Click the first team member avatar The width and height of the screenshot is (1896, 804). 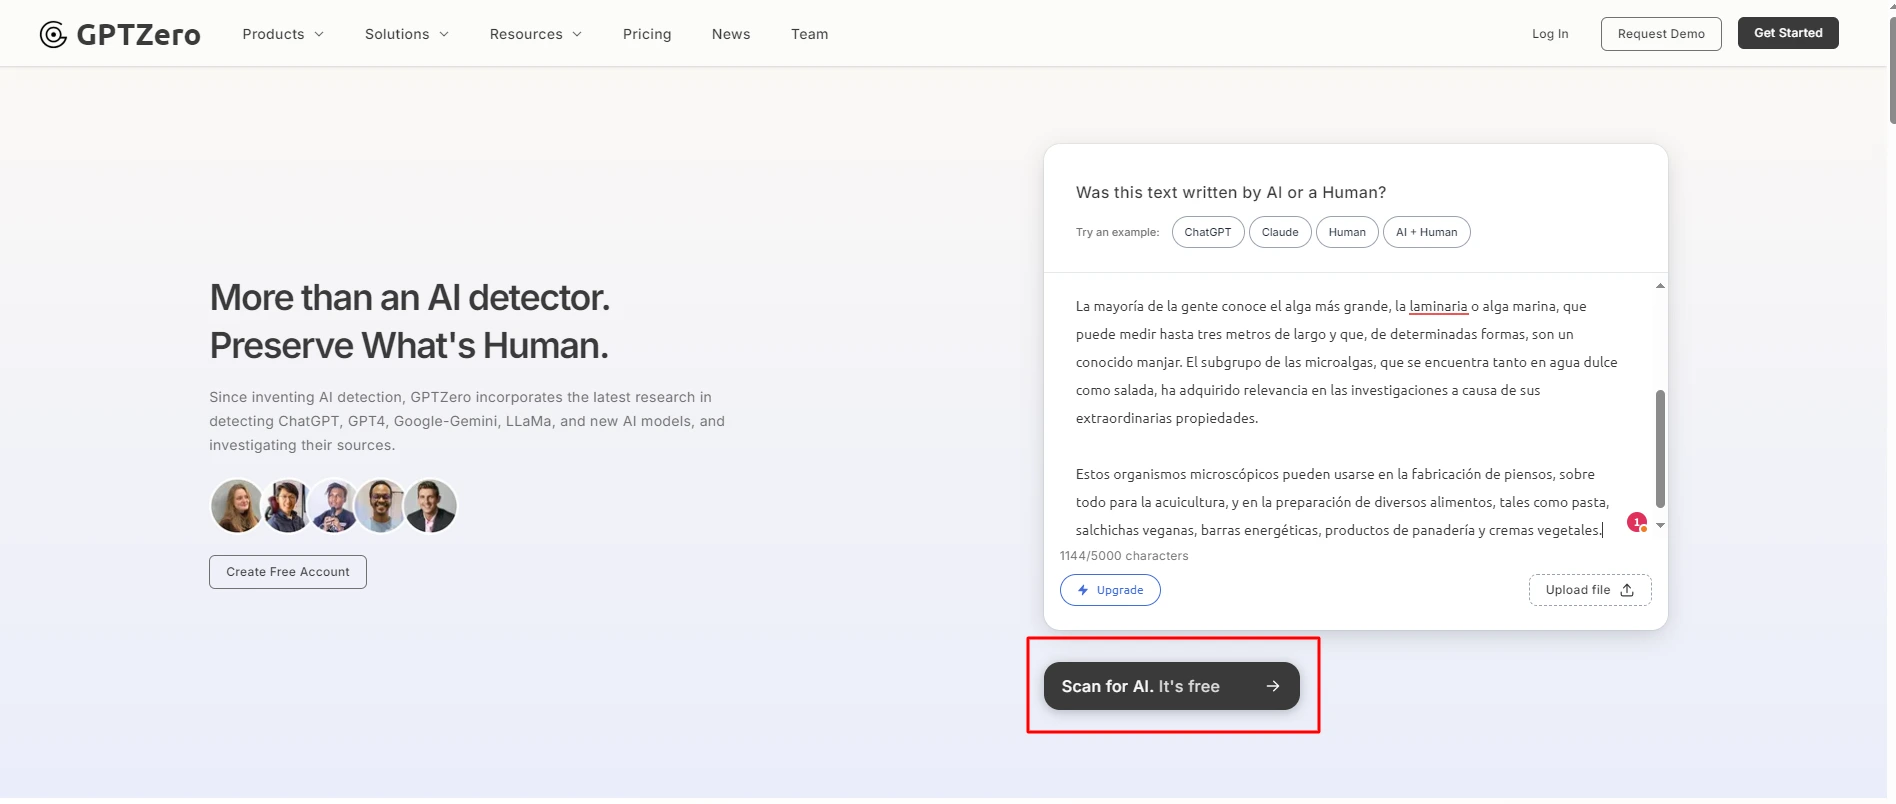237,506
